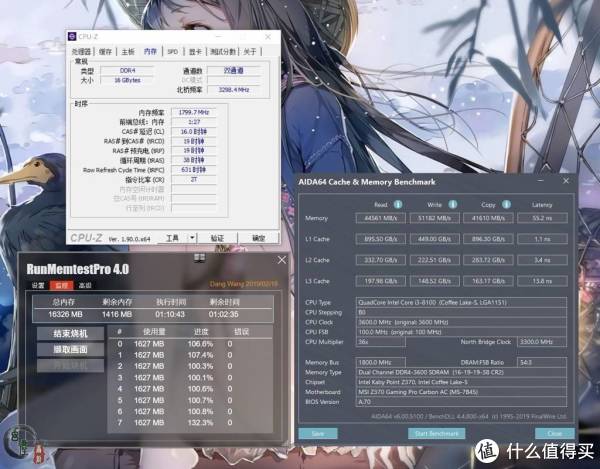600x469 pixels.
Task: Click the North Bridge Clock value in AIDA64
Action: [x=542, y=342]
